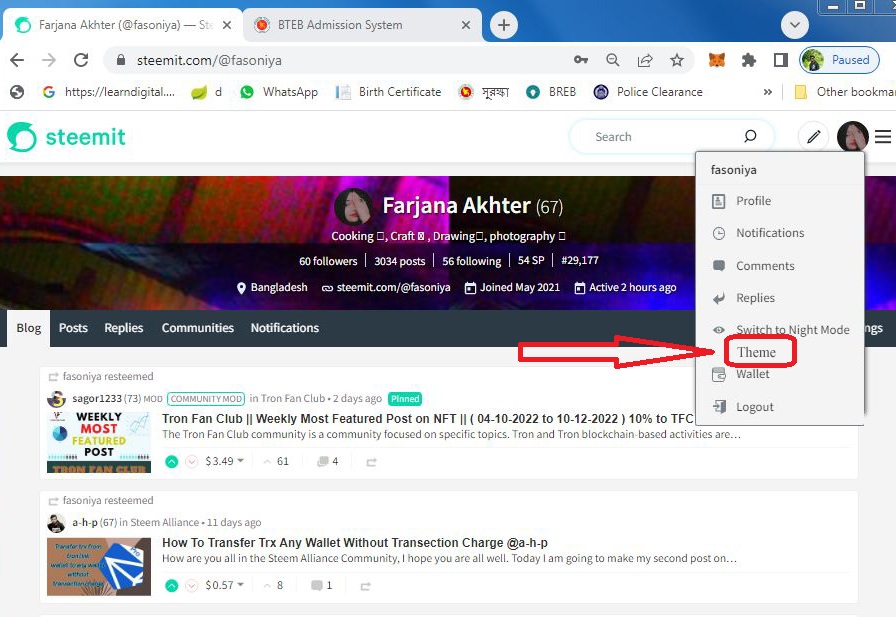Expand hidden bookmarks with double chevron
The image size is (896, 617).
coord(767,92)
